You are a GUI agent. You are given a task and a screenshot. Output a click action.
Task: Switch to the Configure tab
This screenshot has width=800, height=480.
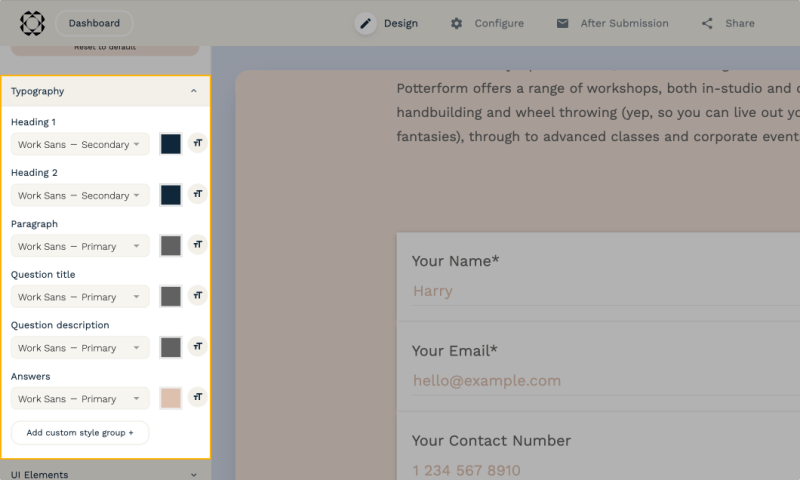pos(487,23)
